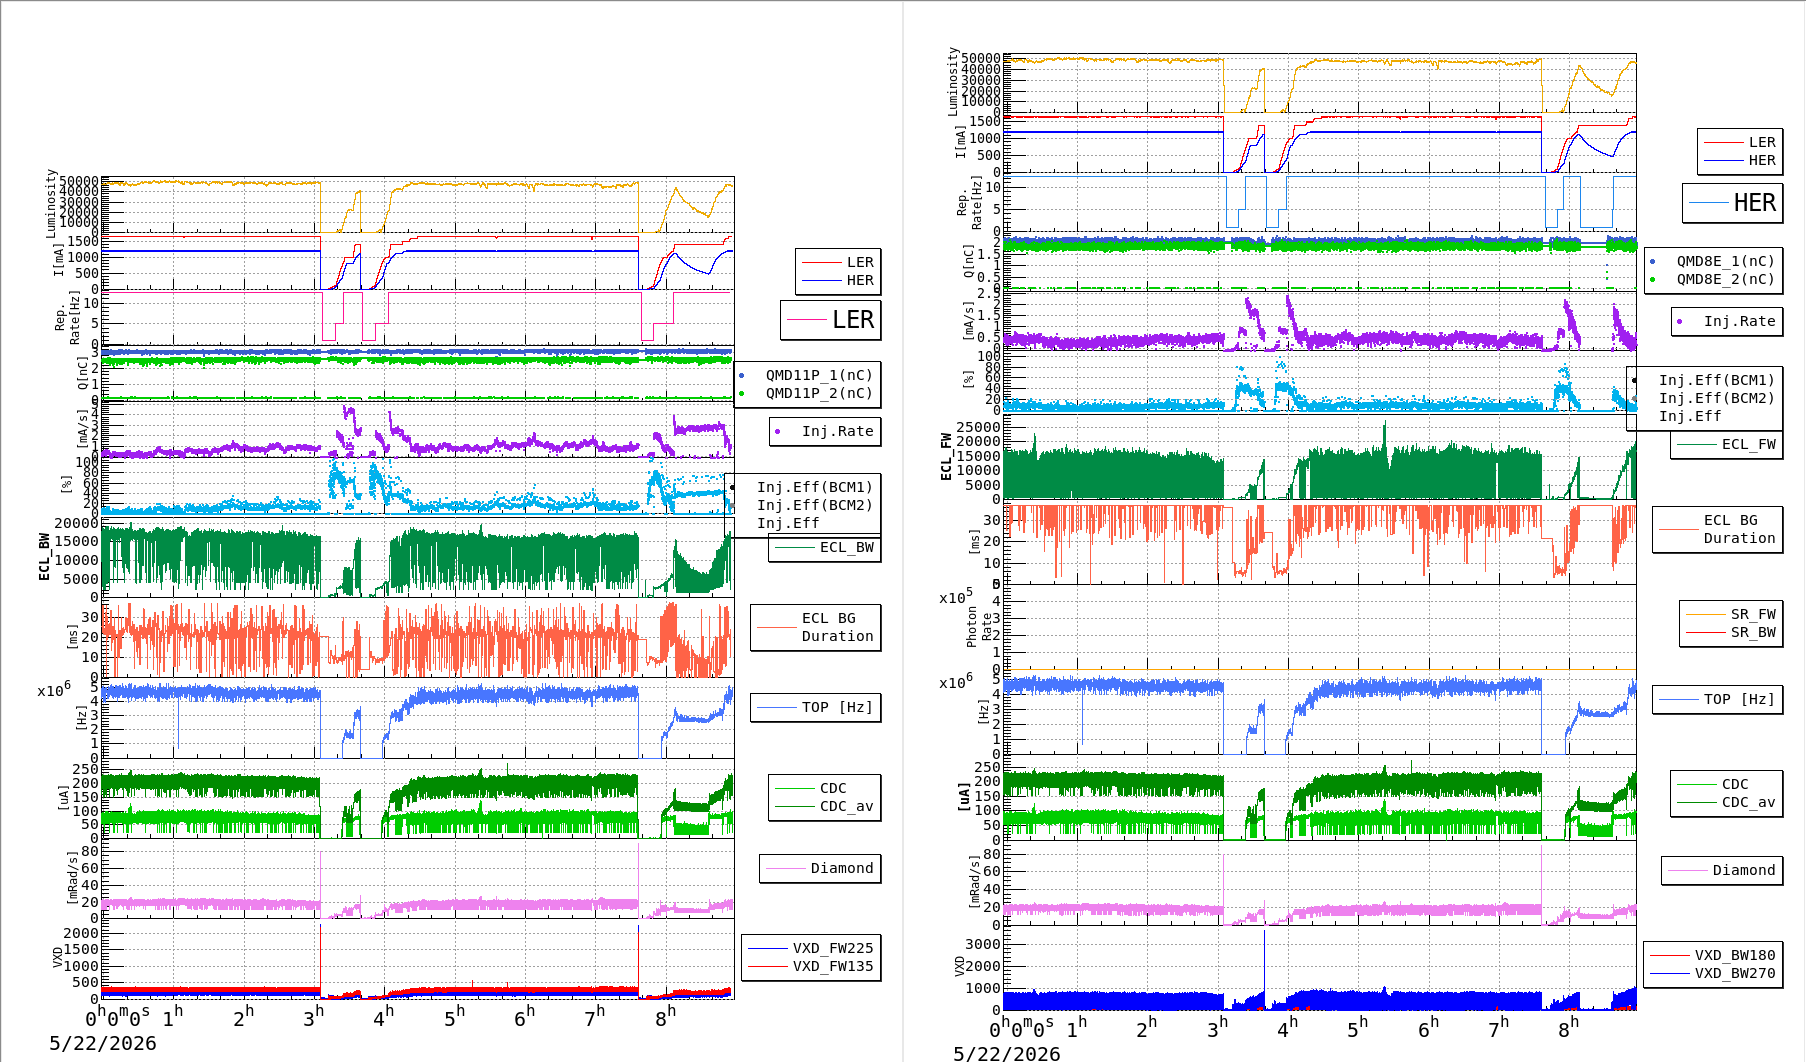Image resolution: width=1806 pixels, height=1062 pixels.
Task: Click Inj.Eff(BCM1) legend in the left chart
Action: [x=814, y=487]
